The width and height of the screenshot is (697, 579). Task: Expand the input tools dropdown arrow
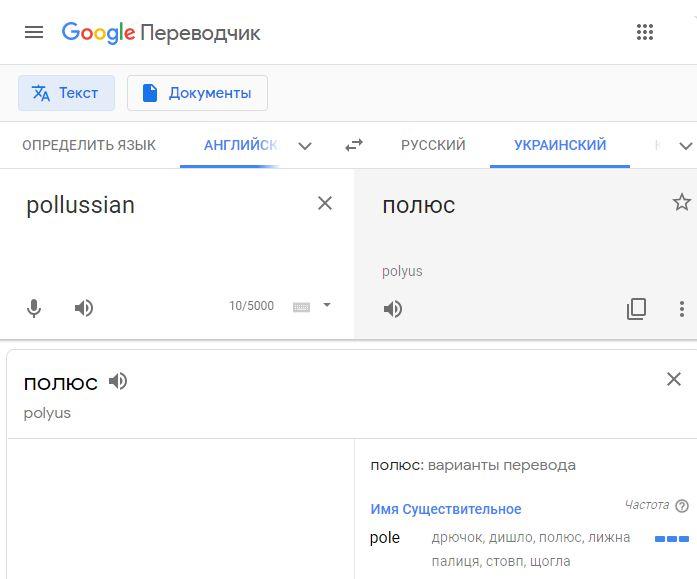[x=327, y=305]
